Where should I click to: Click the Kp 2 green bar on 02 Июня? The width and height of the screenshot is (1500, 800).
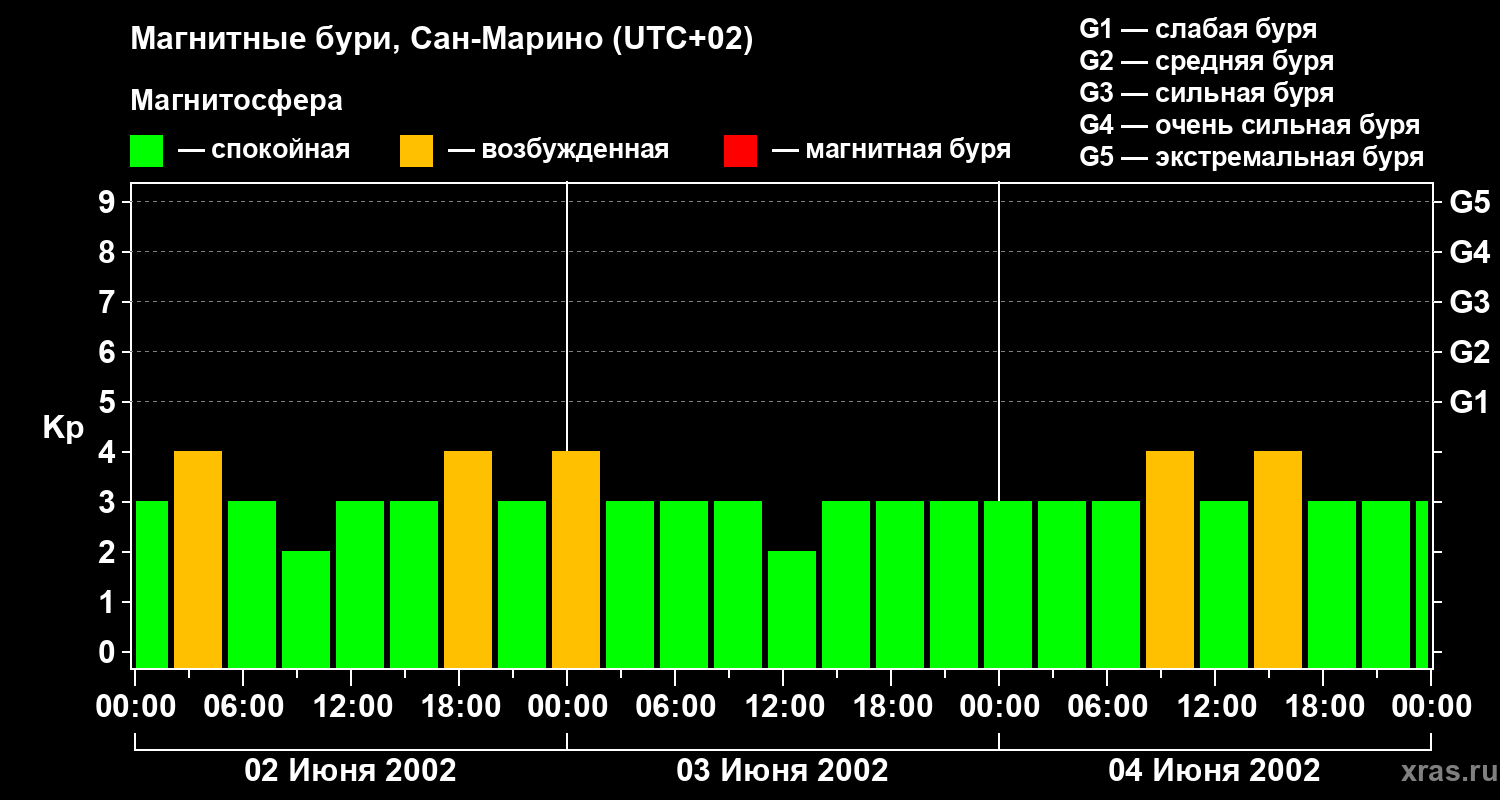[306, 609]
